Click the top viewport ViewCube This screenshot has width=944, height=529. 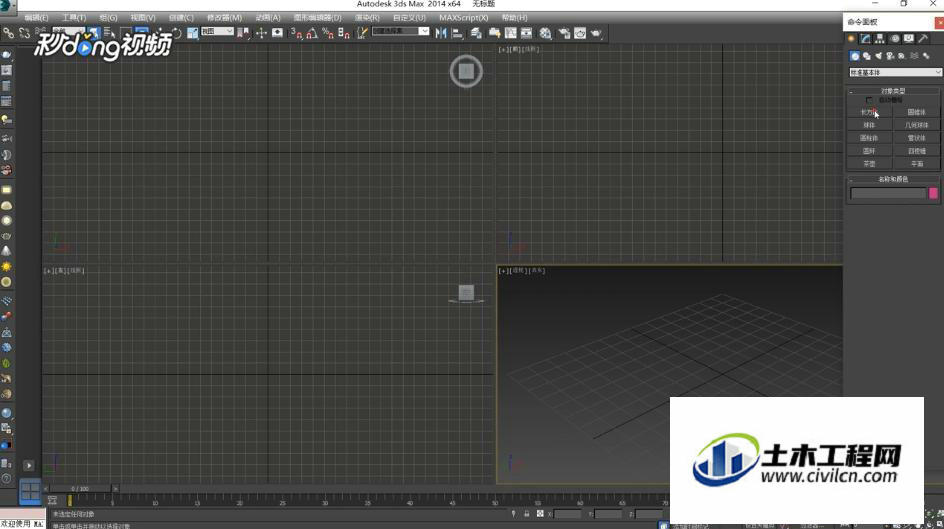point(466,71)
